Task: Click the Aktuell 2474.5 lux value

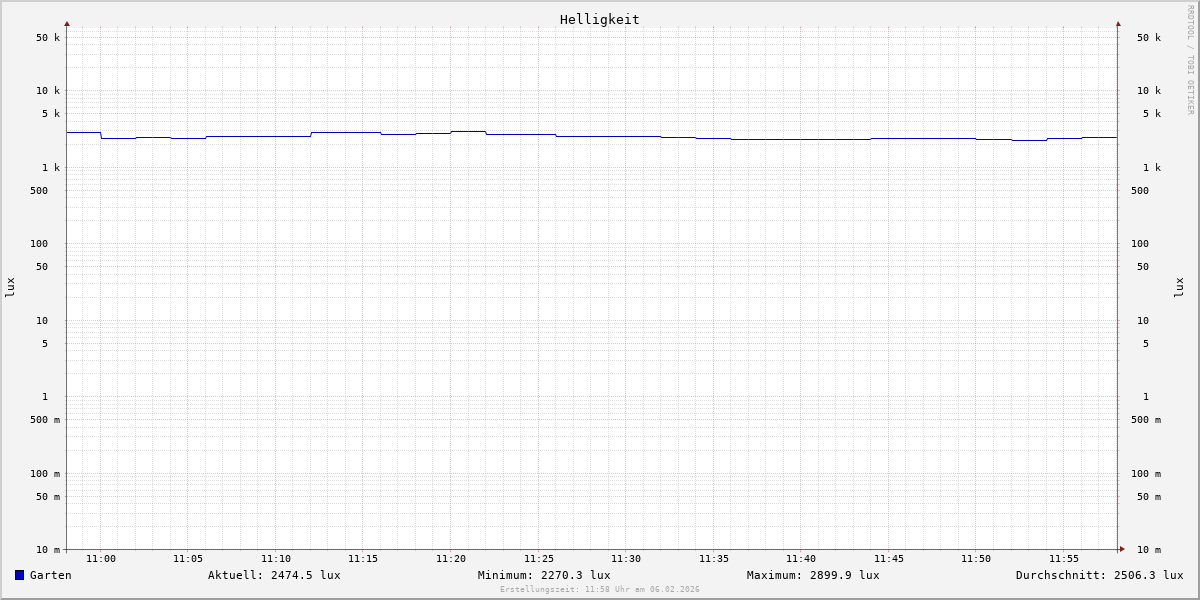Action: pos(274,575)
